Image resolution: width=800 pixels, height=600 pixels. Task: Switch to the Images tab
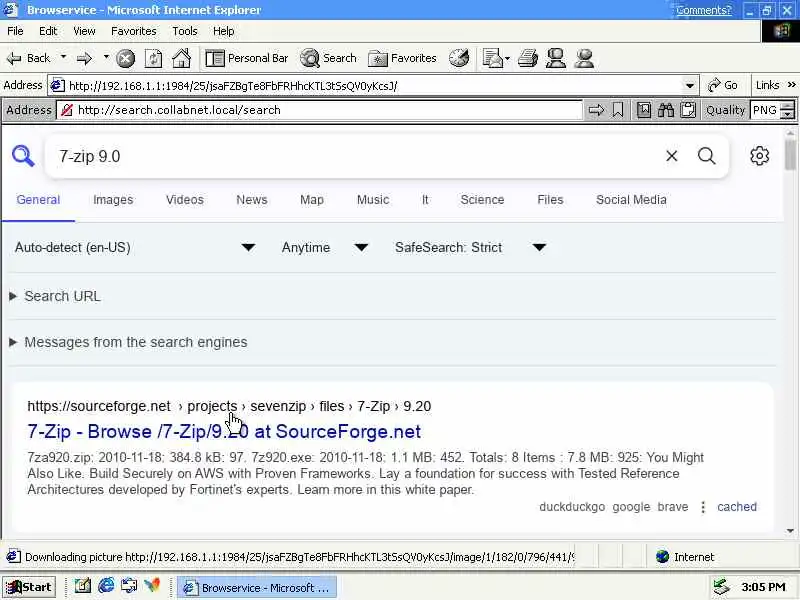click(x=113, y=199)
